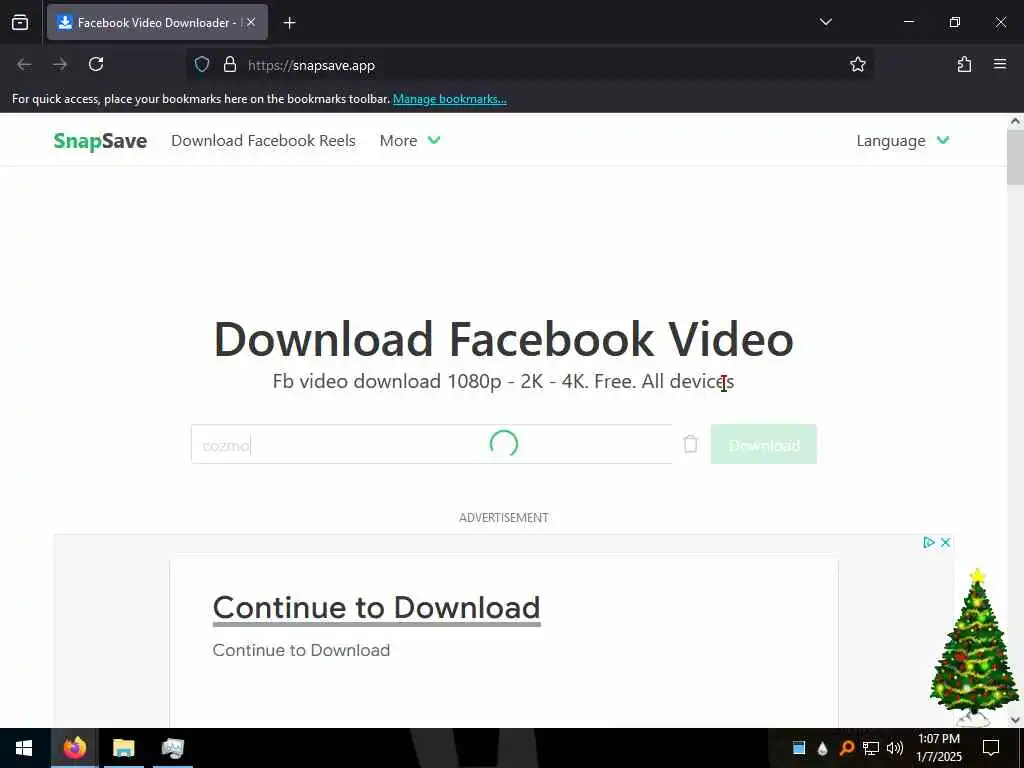Open the Windows Start menu
The height and width of the screenshot is (768, 1024).
24,748
